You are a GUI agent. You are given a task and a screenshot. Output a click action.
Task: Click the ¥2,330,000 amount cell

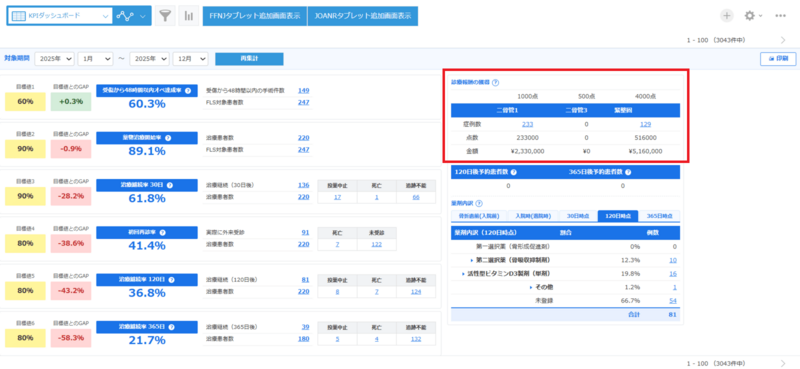(x=528, y=151)
